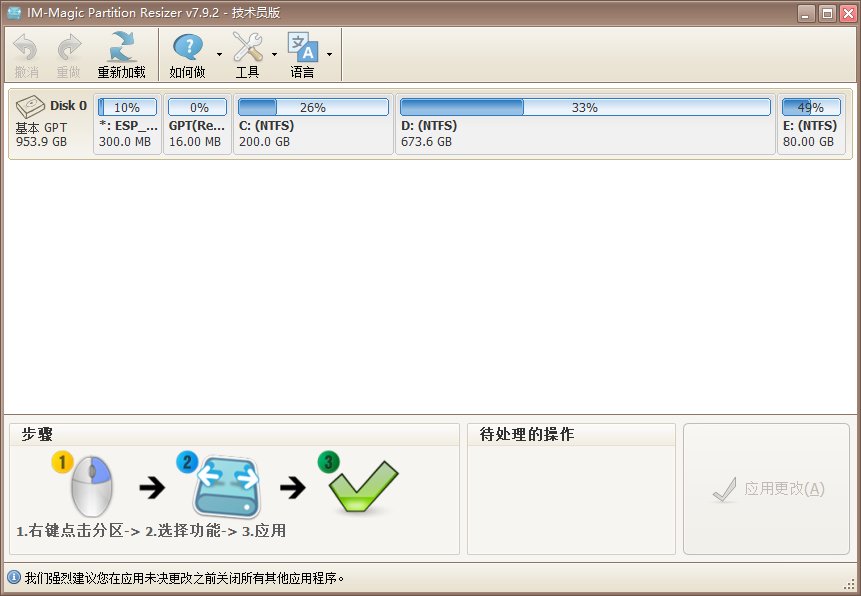Open the How-to (如何做) help icon

coord(188,47)
